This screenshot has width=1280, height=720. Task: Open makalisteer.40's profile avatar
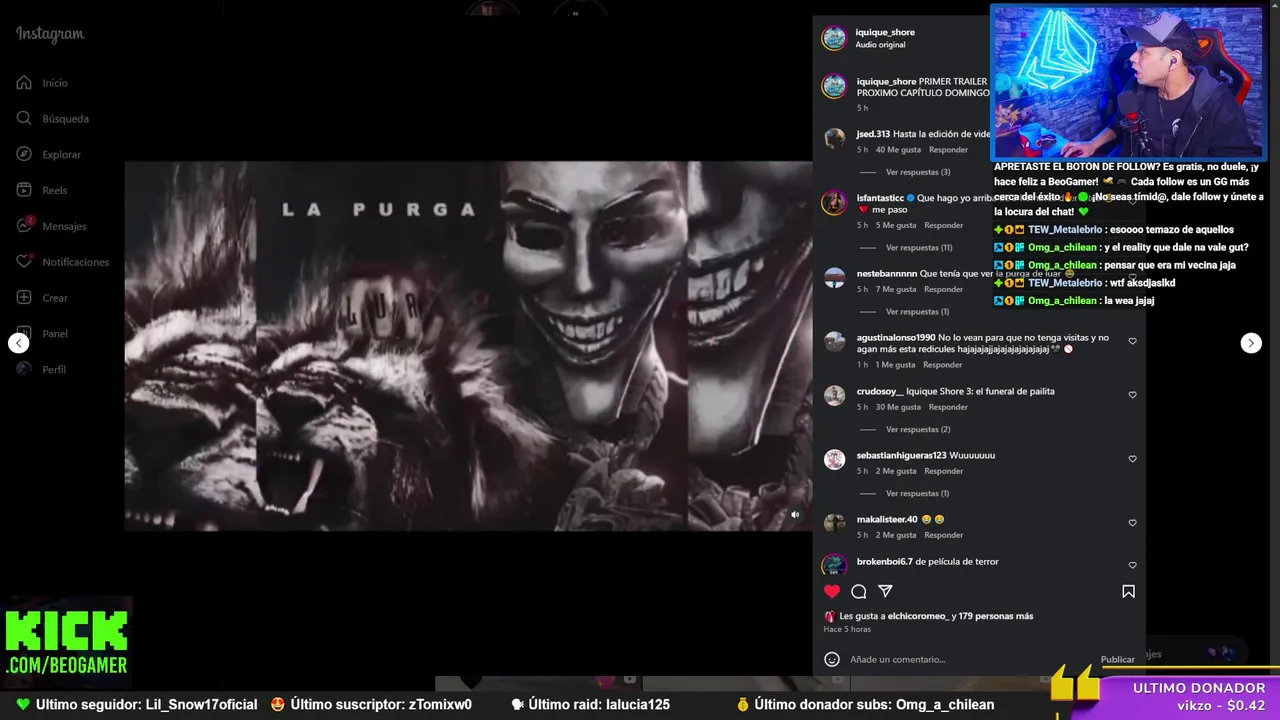pos(834,523)
